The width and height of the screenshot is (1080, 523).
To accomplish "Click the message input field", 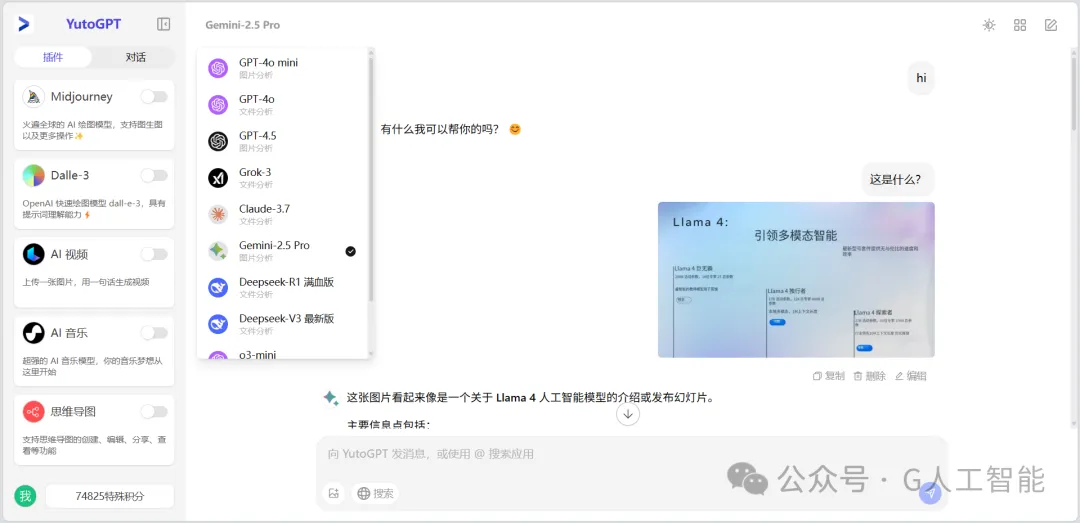I will coord(632,454).
